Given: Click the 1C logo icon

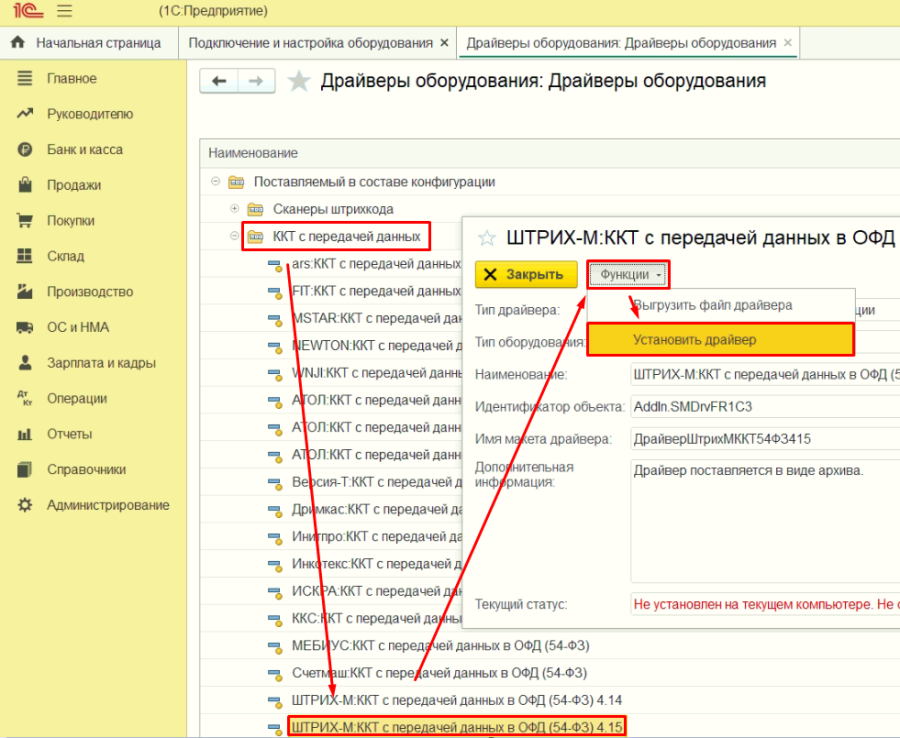Looking at the screenshot, I should [28, 12].
